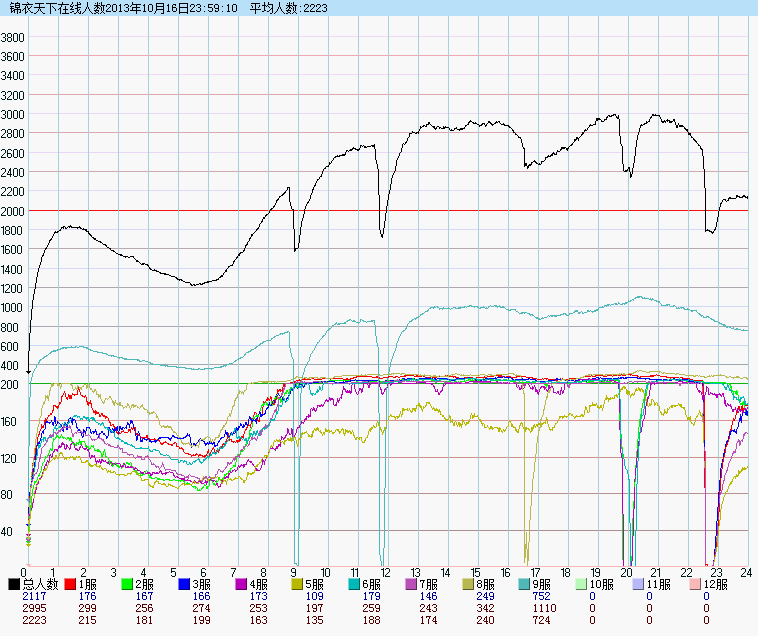Screen dimensions: 758x636
Task: Choose the violet 7服 legend swatch
Action: (x=412, y=583)
